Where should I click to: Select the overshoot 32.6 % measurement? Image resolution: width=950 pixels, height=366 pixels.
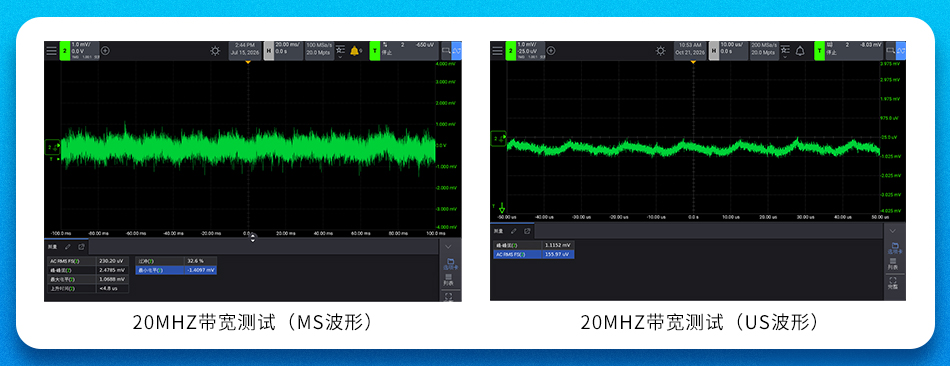pyautogui.click(x=176, y=261)
